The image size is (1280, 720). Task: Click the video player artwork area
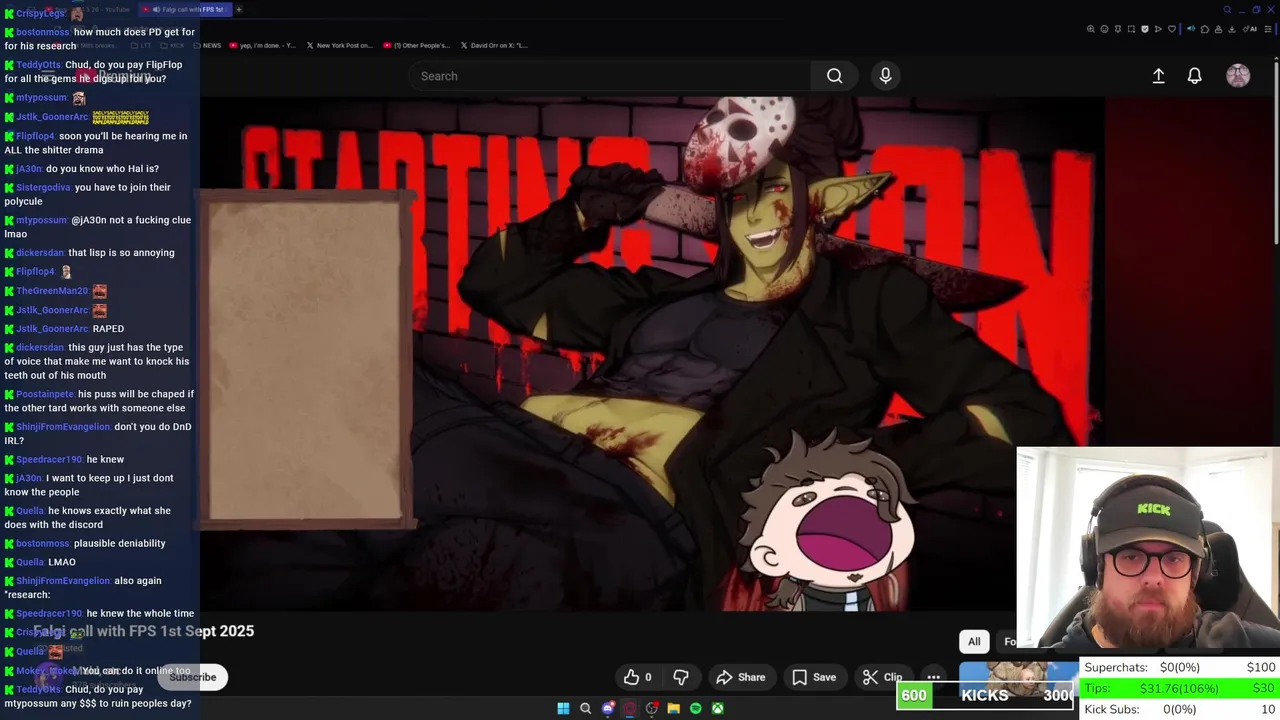[652, 353]
